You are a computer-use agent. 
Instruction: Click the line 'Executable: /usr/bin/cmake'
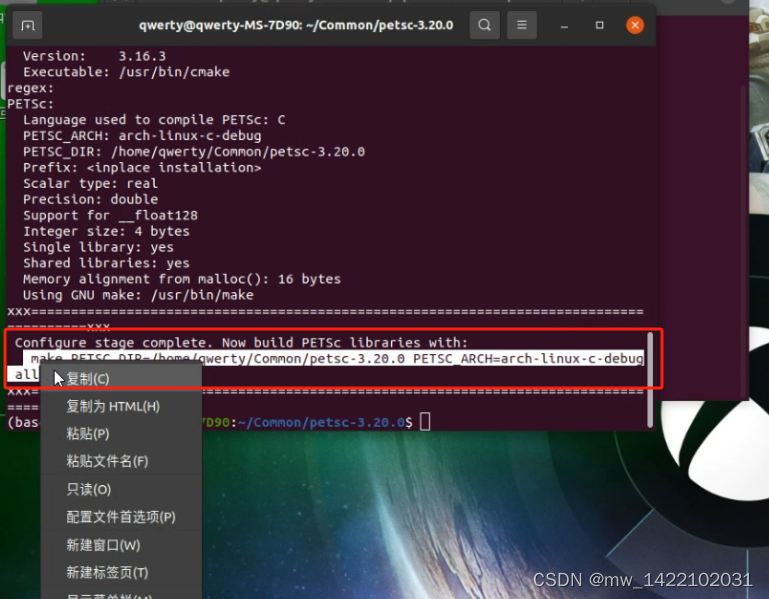[x=126, y=72]
